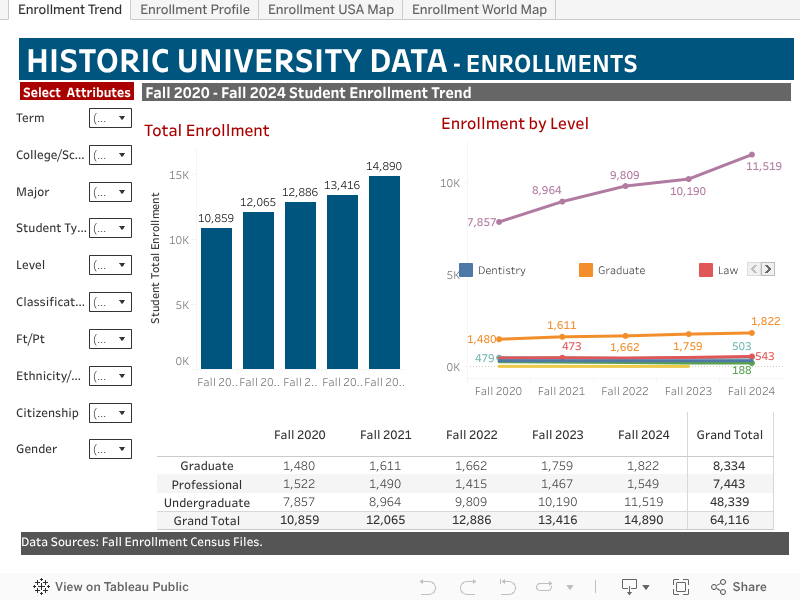The image size is (800, 600).
Task: Click table cell value 48,339
Action: point(730,502)
